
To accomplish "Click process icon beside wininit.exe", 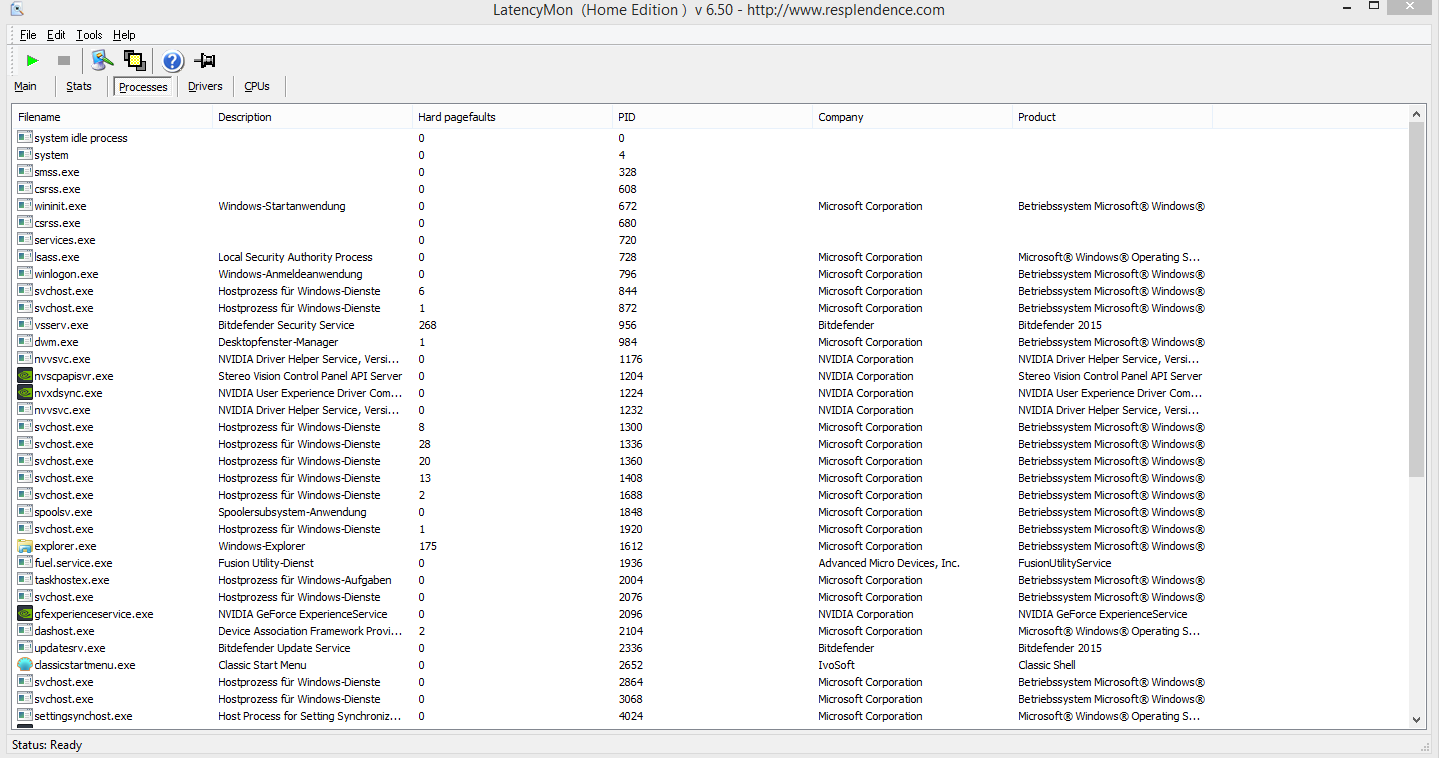I will (25, 206).
